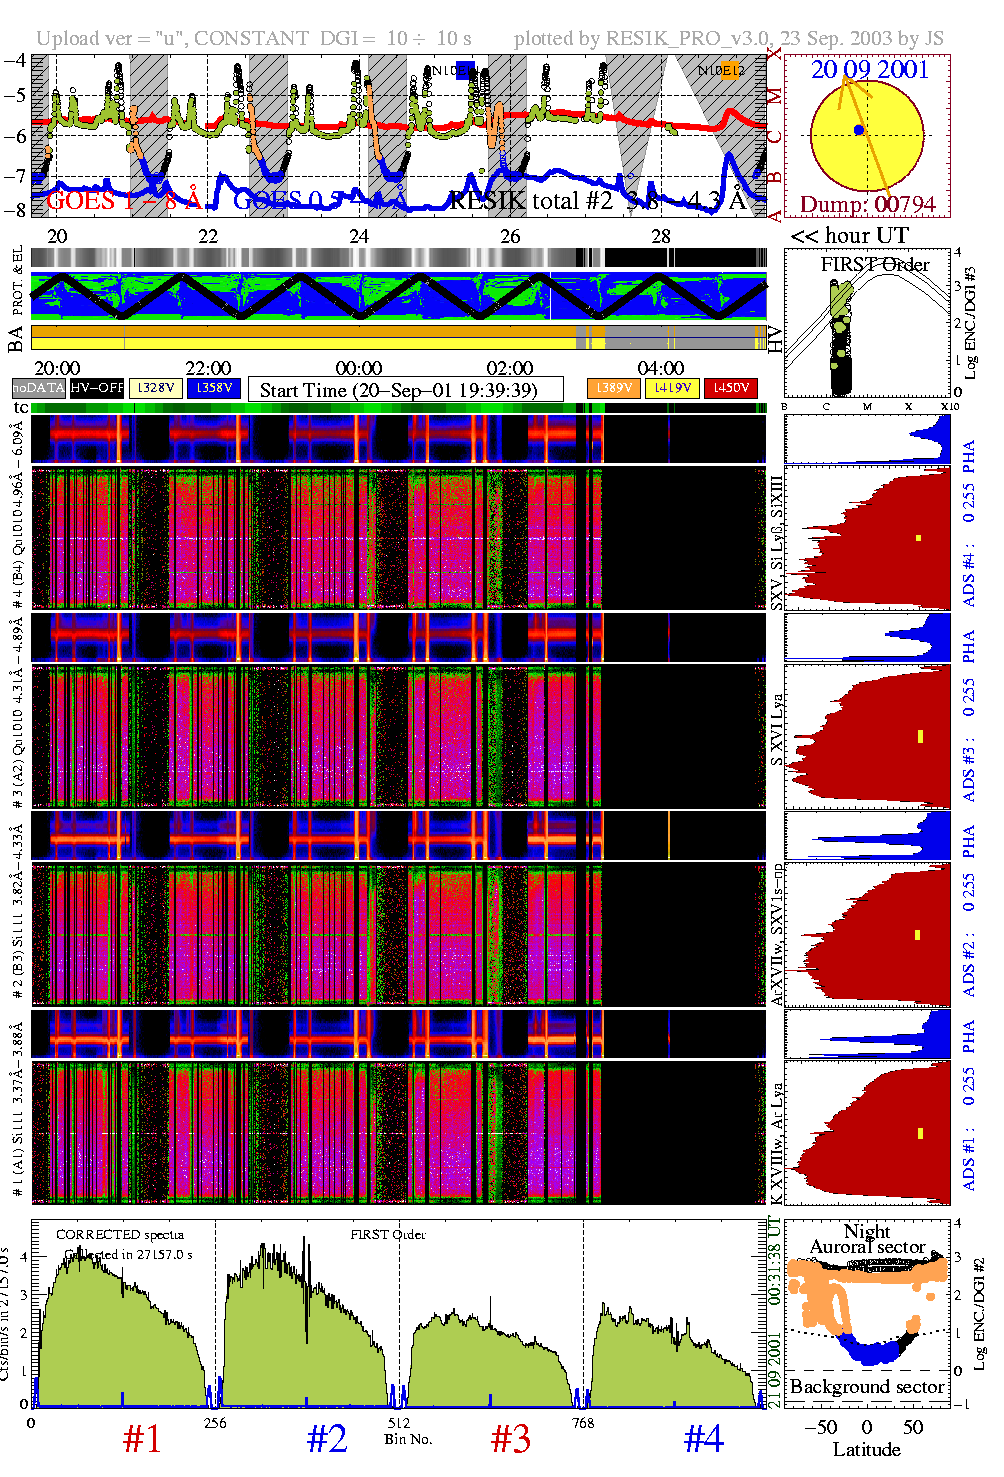Select the noDATA legend box
1004x1477 pixels.
pyautogui.click(x=38, y=388)
